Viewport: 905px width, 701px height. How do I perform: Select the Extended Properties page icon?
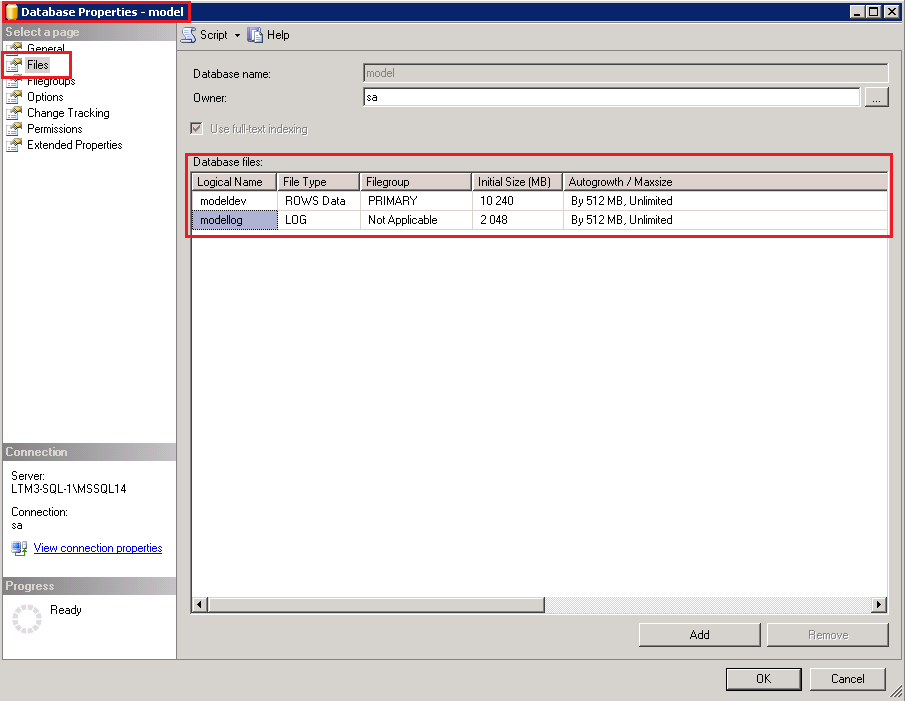click(x=13, y=145)
